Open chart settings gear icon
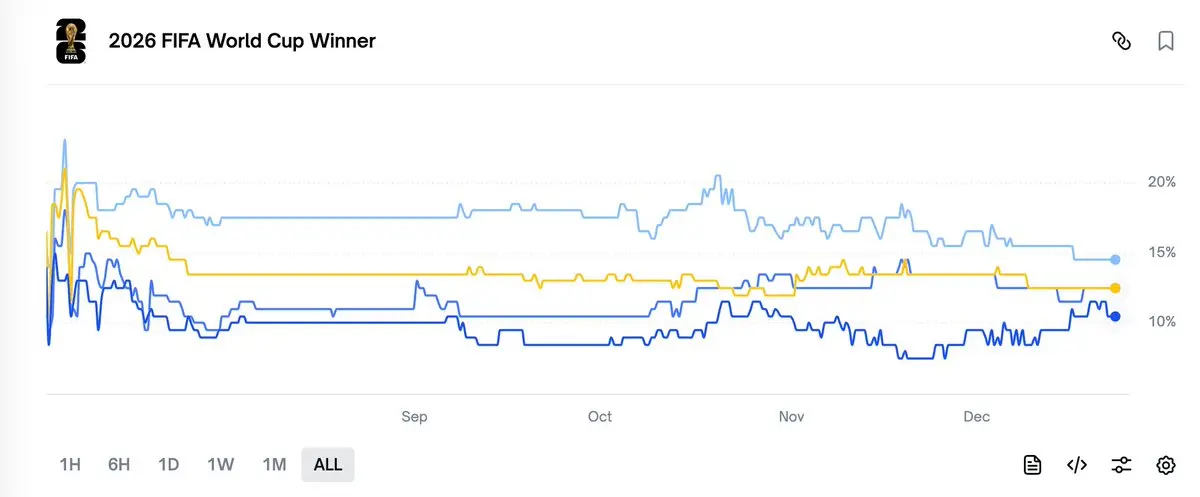Screen dimensions: 1200x497 [1165, 464]
